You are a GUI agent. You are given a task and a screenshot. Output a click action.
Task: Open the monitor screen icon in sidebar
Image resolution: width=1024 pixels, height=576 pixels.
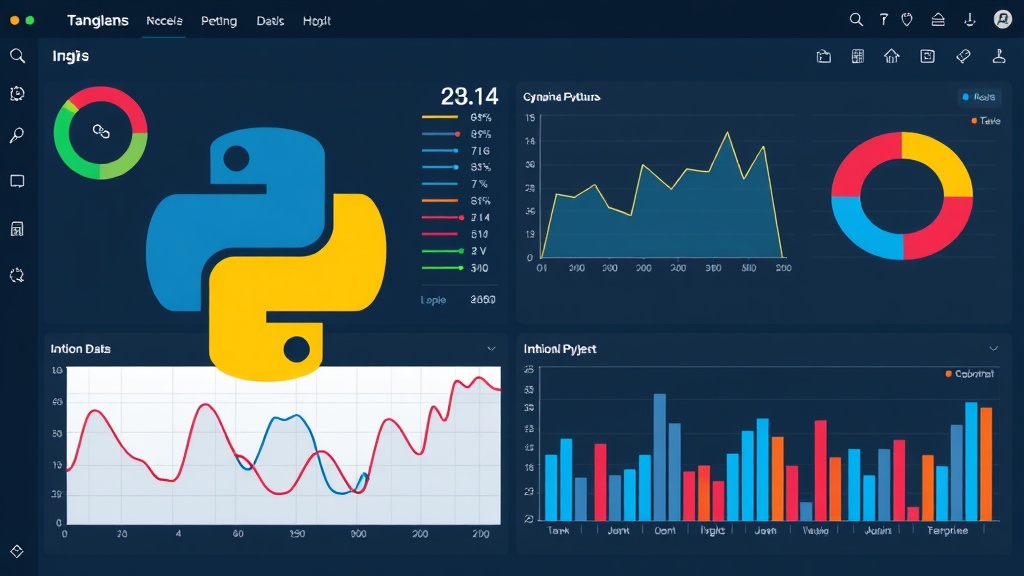click(x=18, y=181)
